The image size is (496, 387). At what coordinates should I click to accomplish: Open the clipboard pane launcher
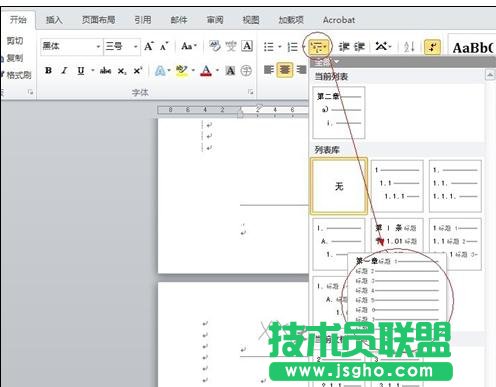click(x=31, y=92)
